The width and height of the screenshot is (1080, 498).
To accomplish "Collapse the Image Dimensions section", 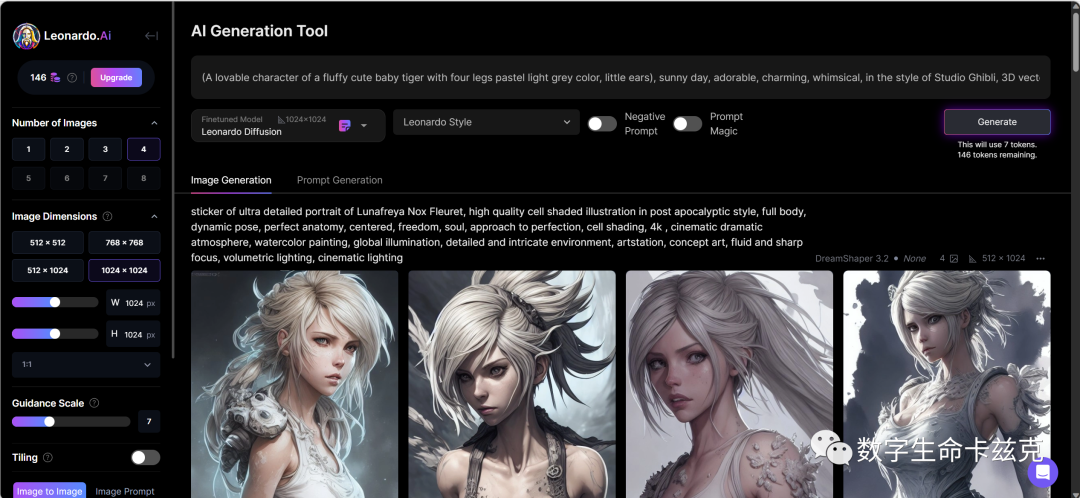I will 154,216.
